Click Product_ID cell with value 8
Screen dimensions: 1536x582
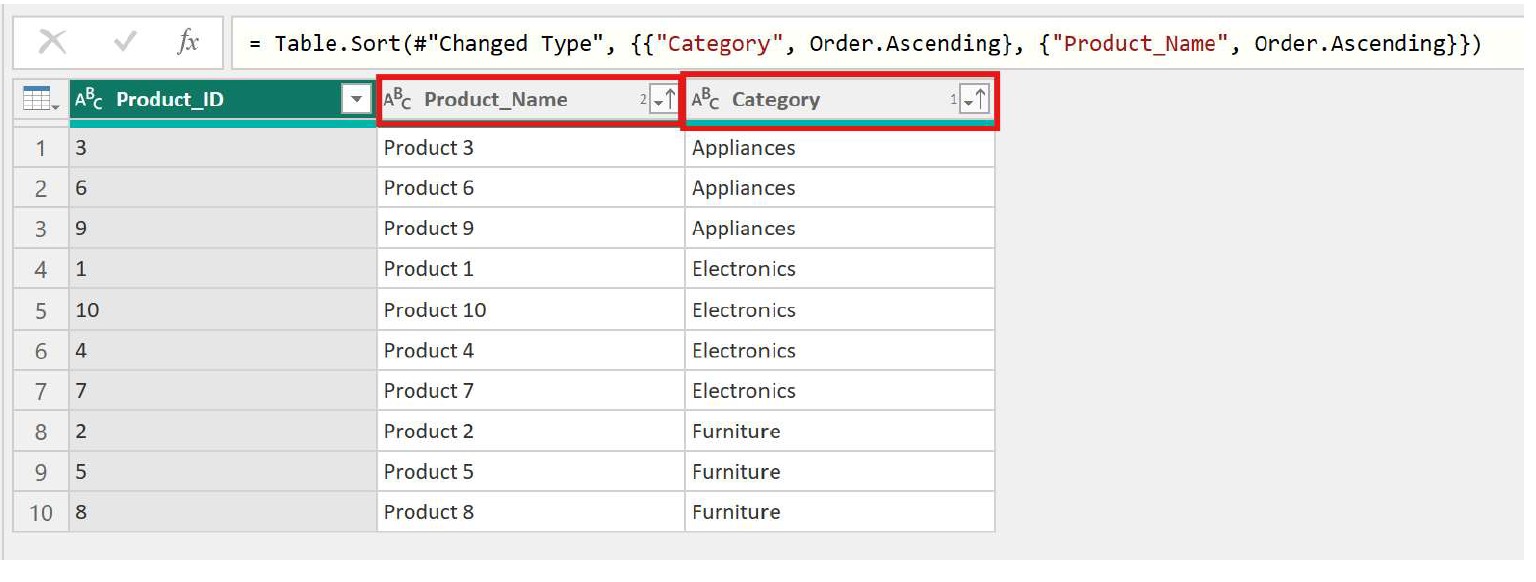click(223, 512)
